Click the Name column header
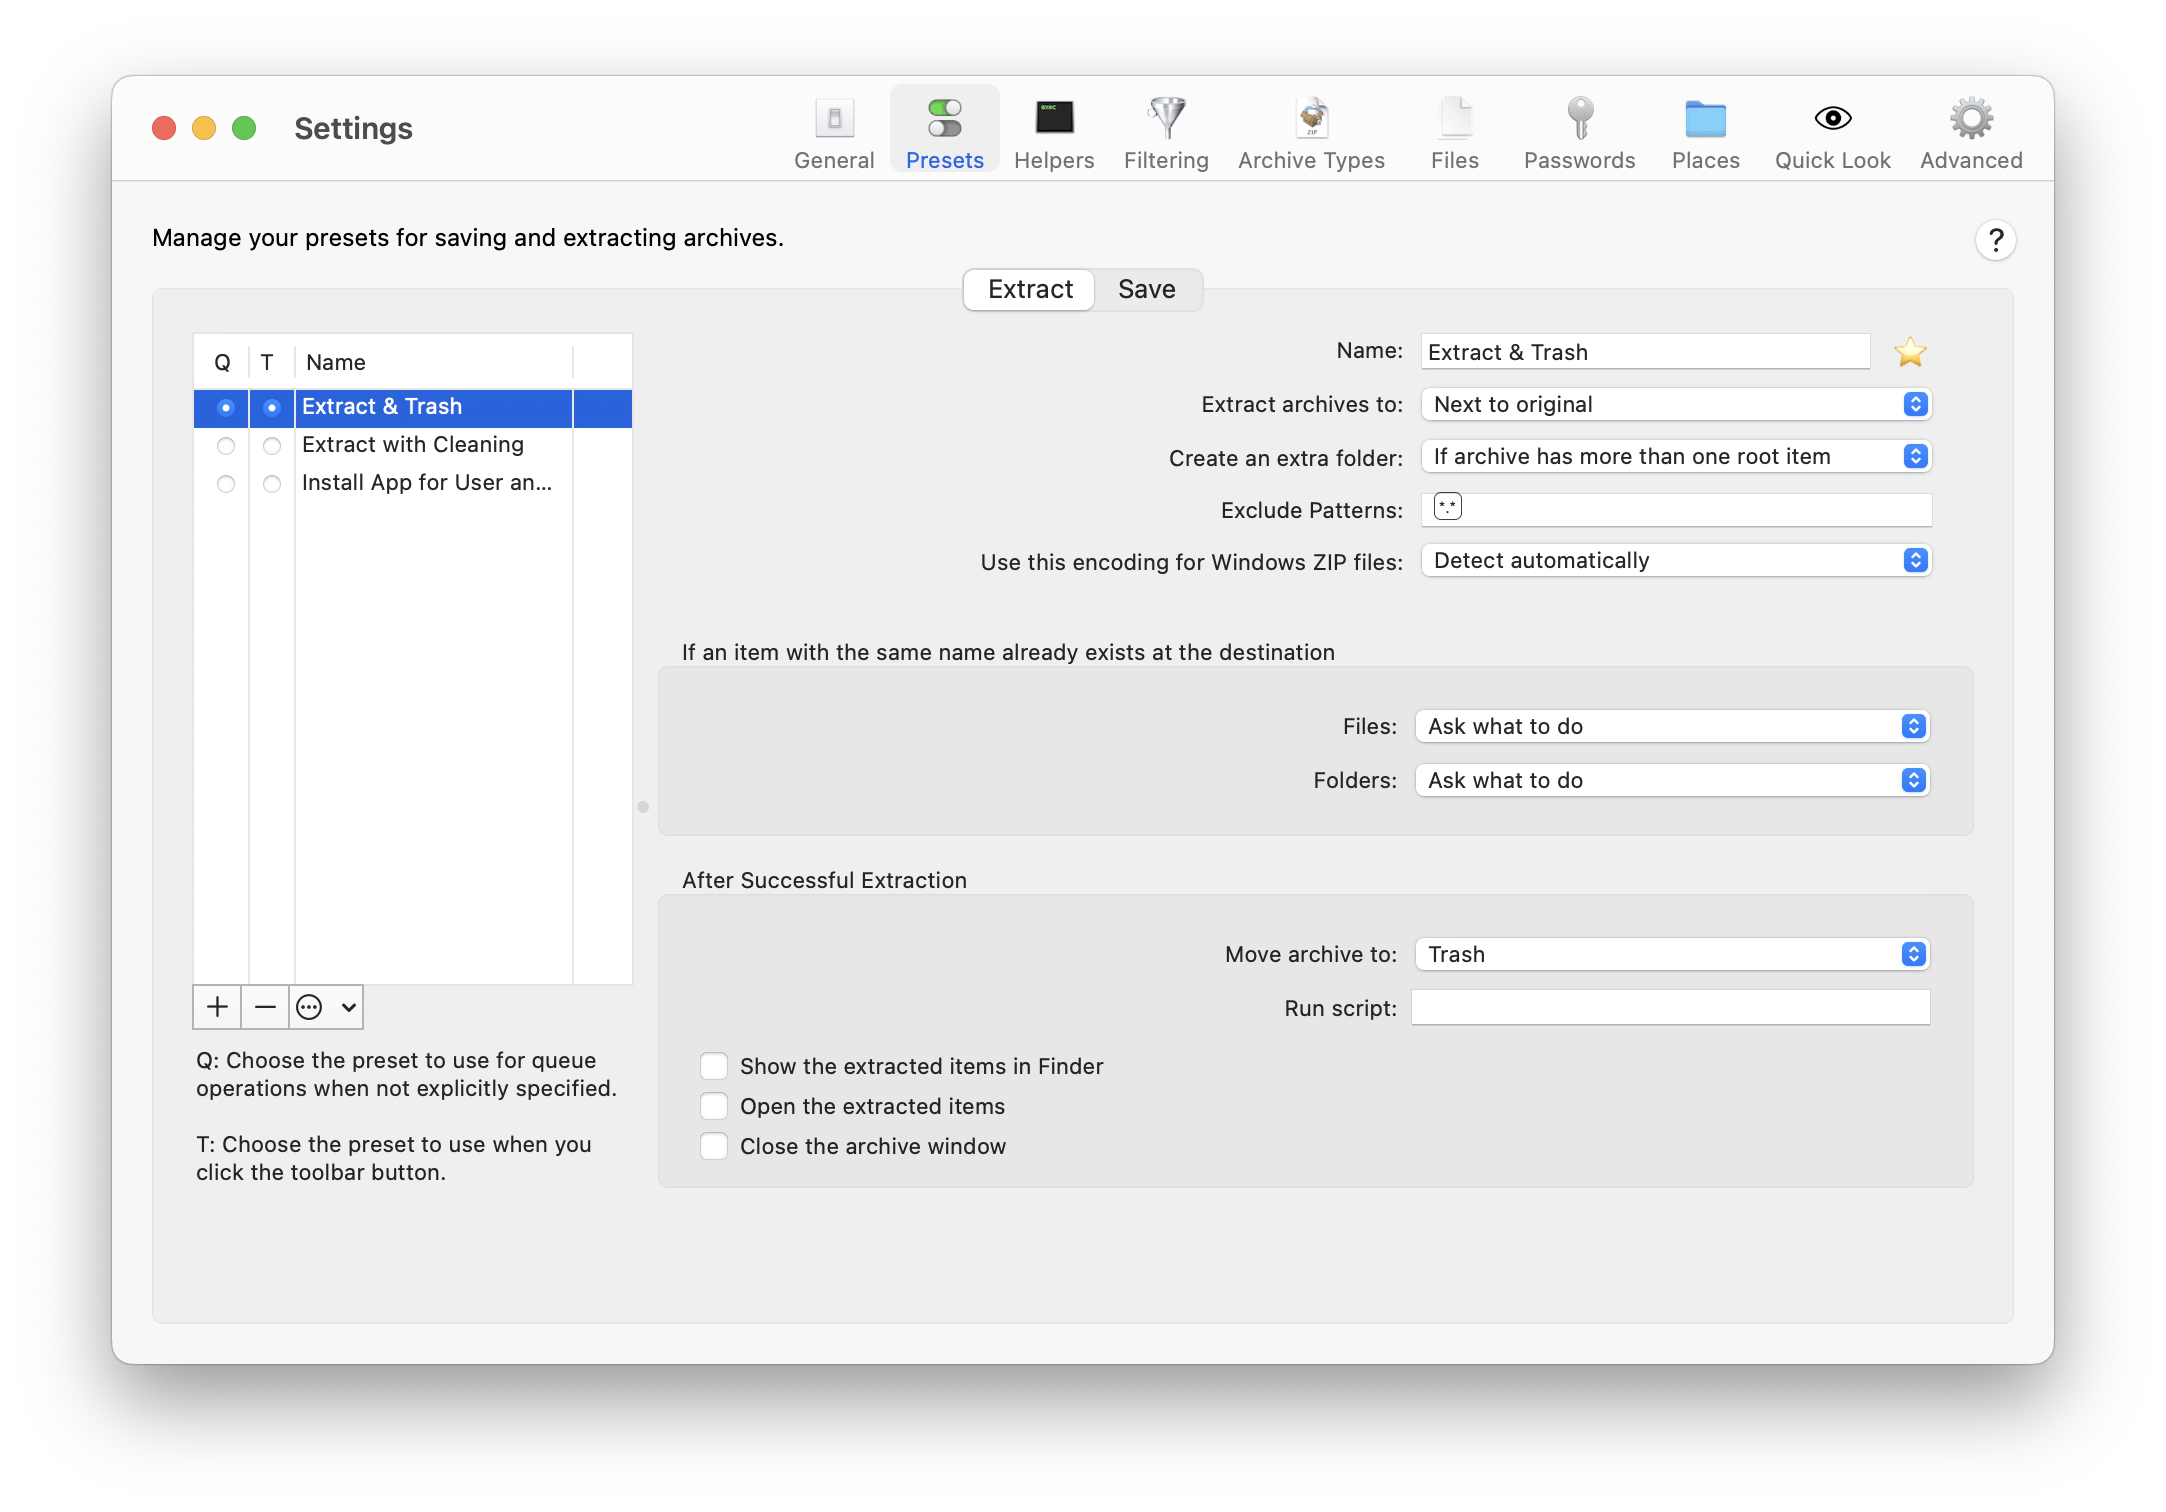 433,362
